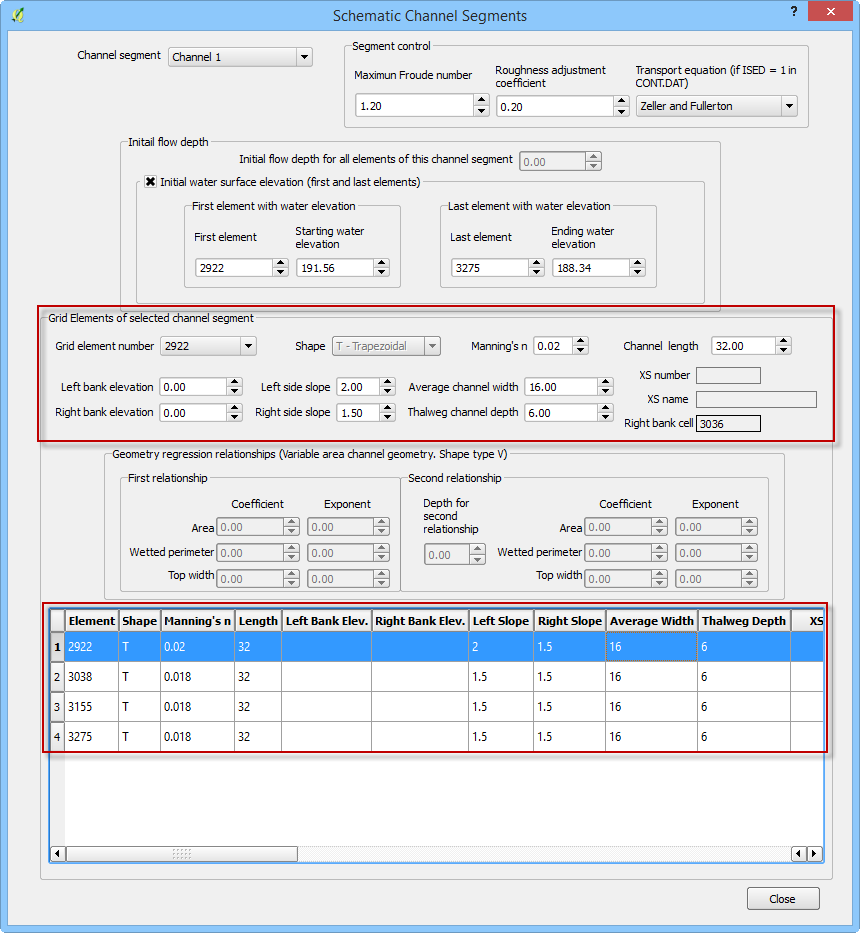Click the Average Width column header
Screen dimensions: 860x933
pos(651,621)
